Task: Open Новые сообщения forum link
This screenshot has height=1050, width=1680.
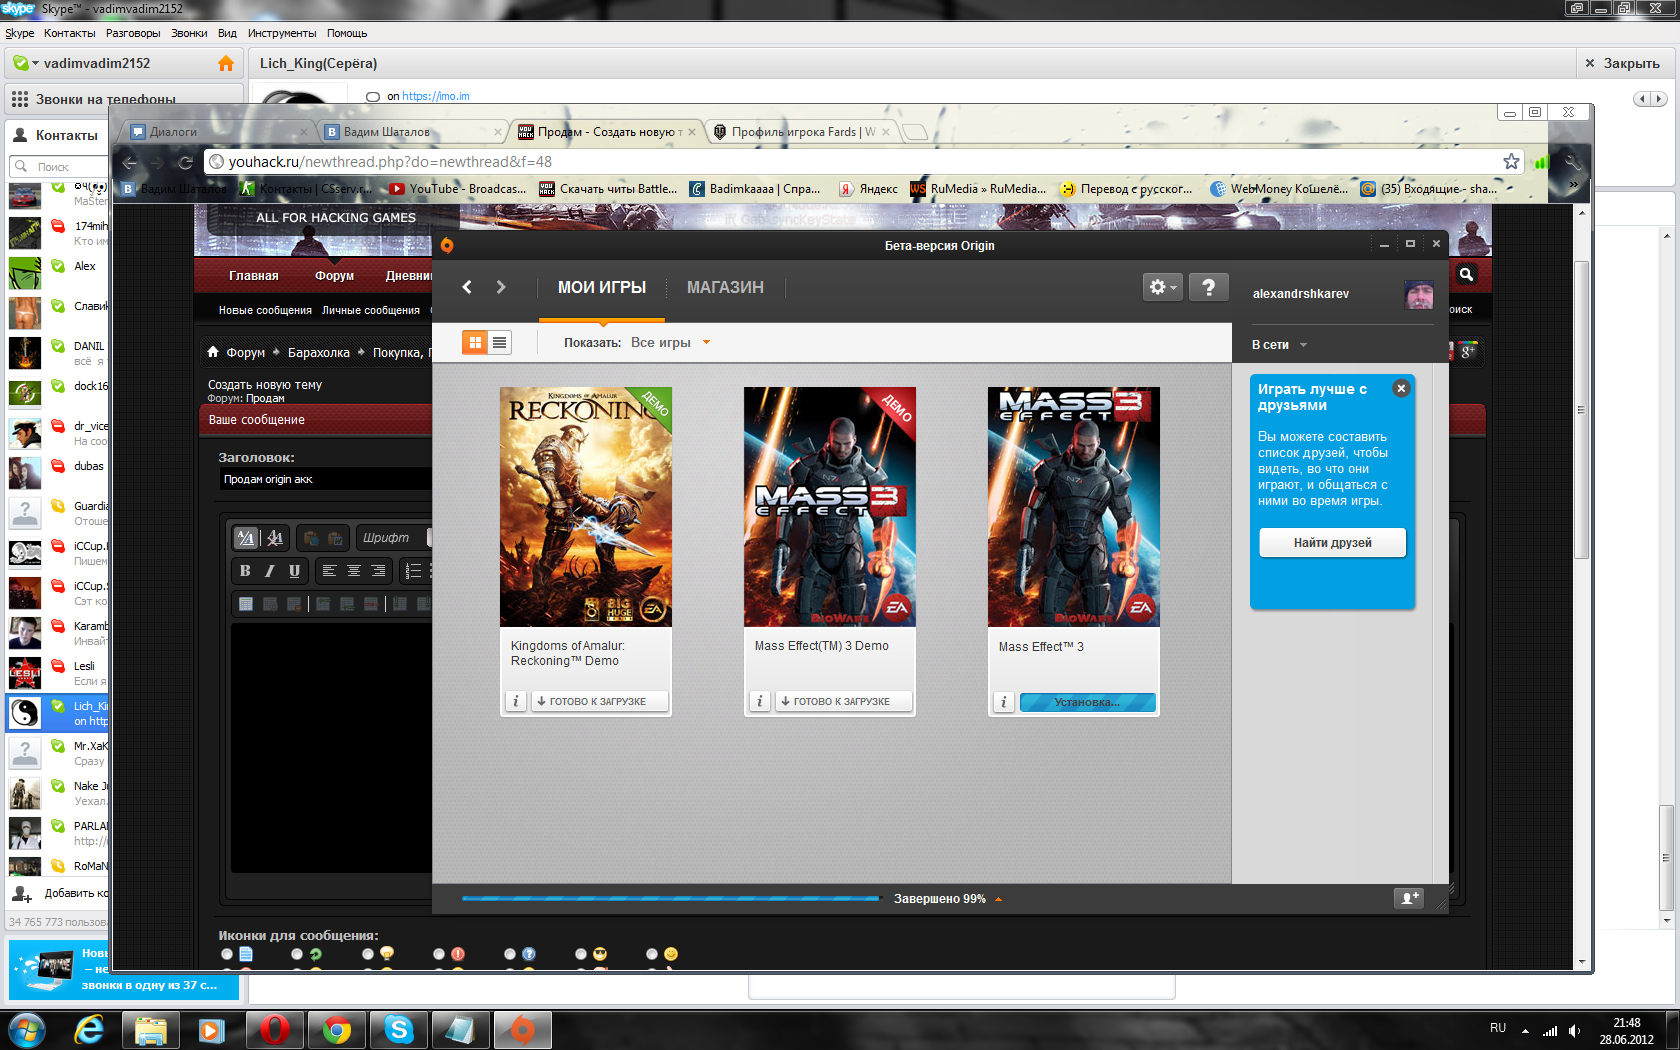Action: click(x=265, y=311)
